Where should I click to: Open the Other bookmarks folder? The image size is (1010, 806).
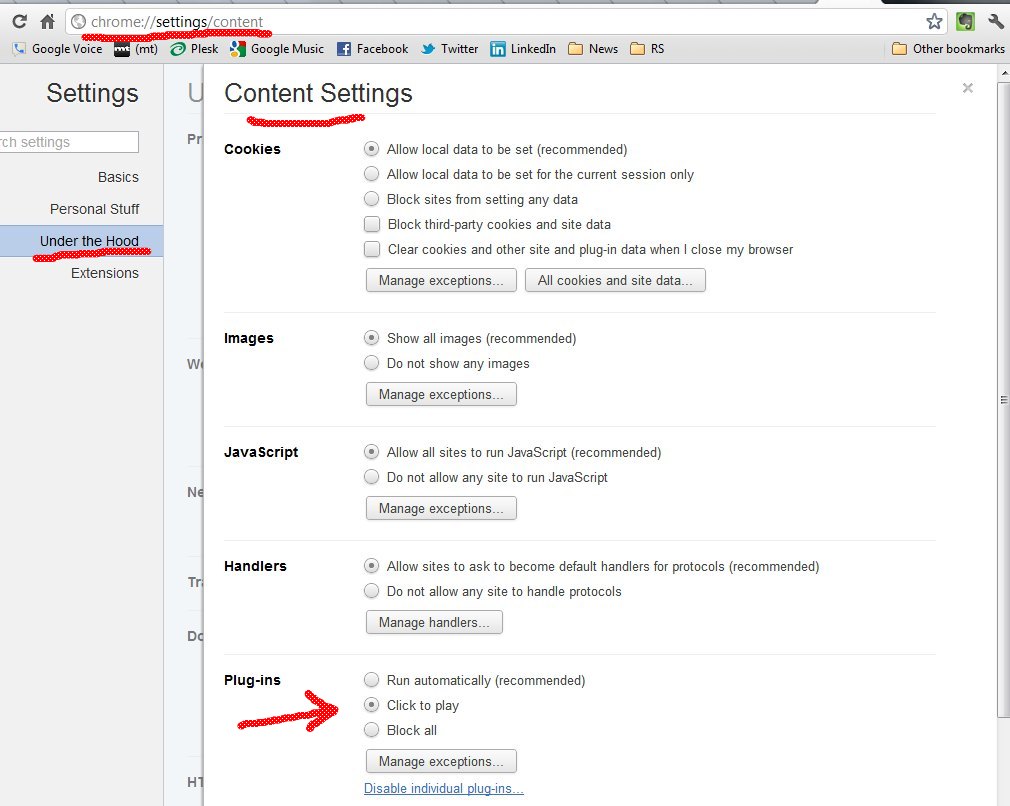pyautogui.click(x=947, y=48)
